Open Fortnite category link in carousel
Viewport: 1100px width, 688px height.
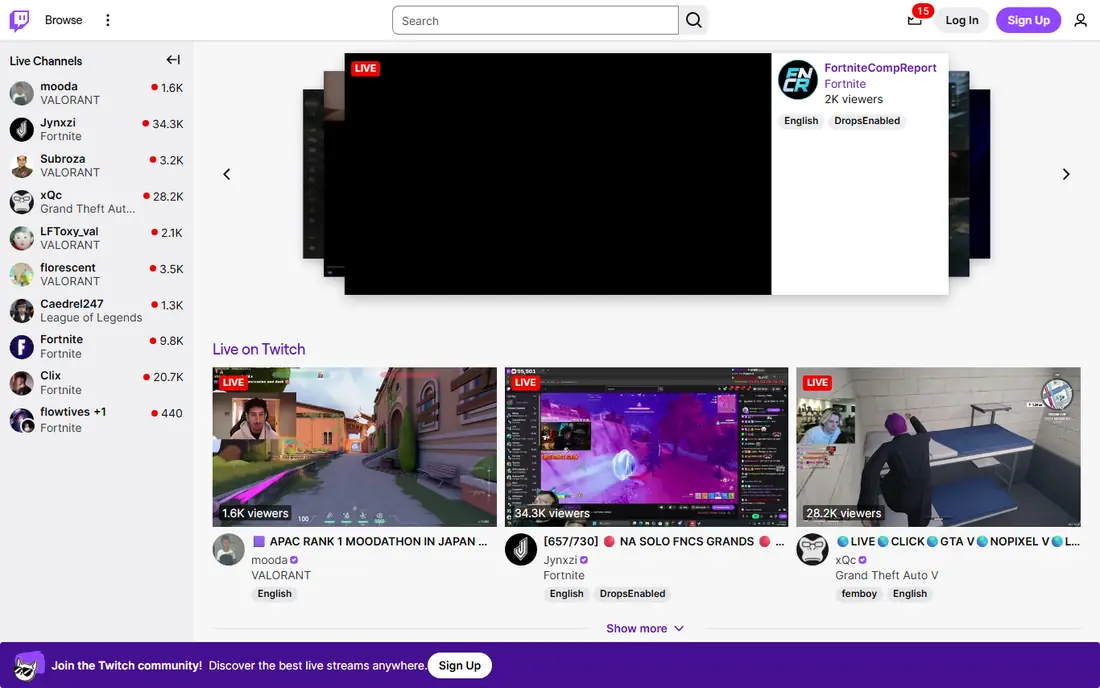point(845,83)
